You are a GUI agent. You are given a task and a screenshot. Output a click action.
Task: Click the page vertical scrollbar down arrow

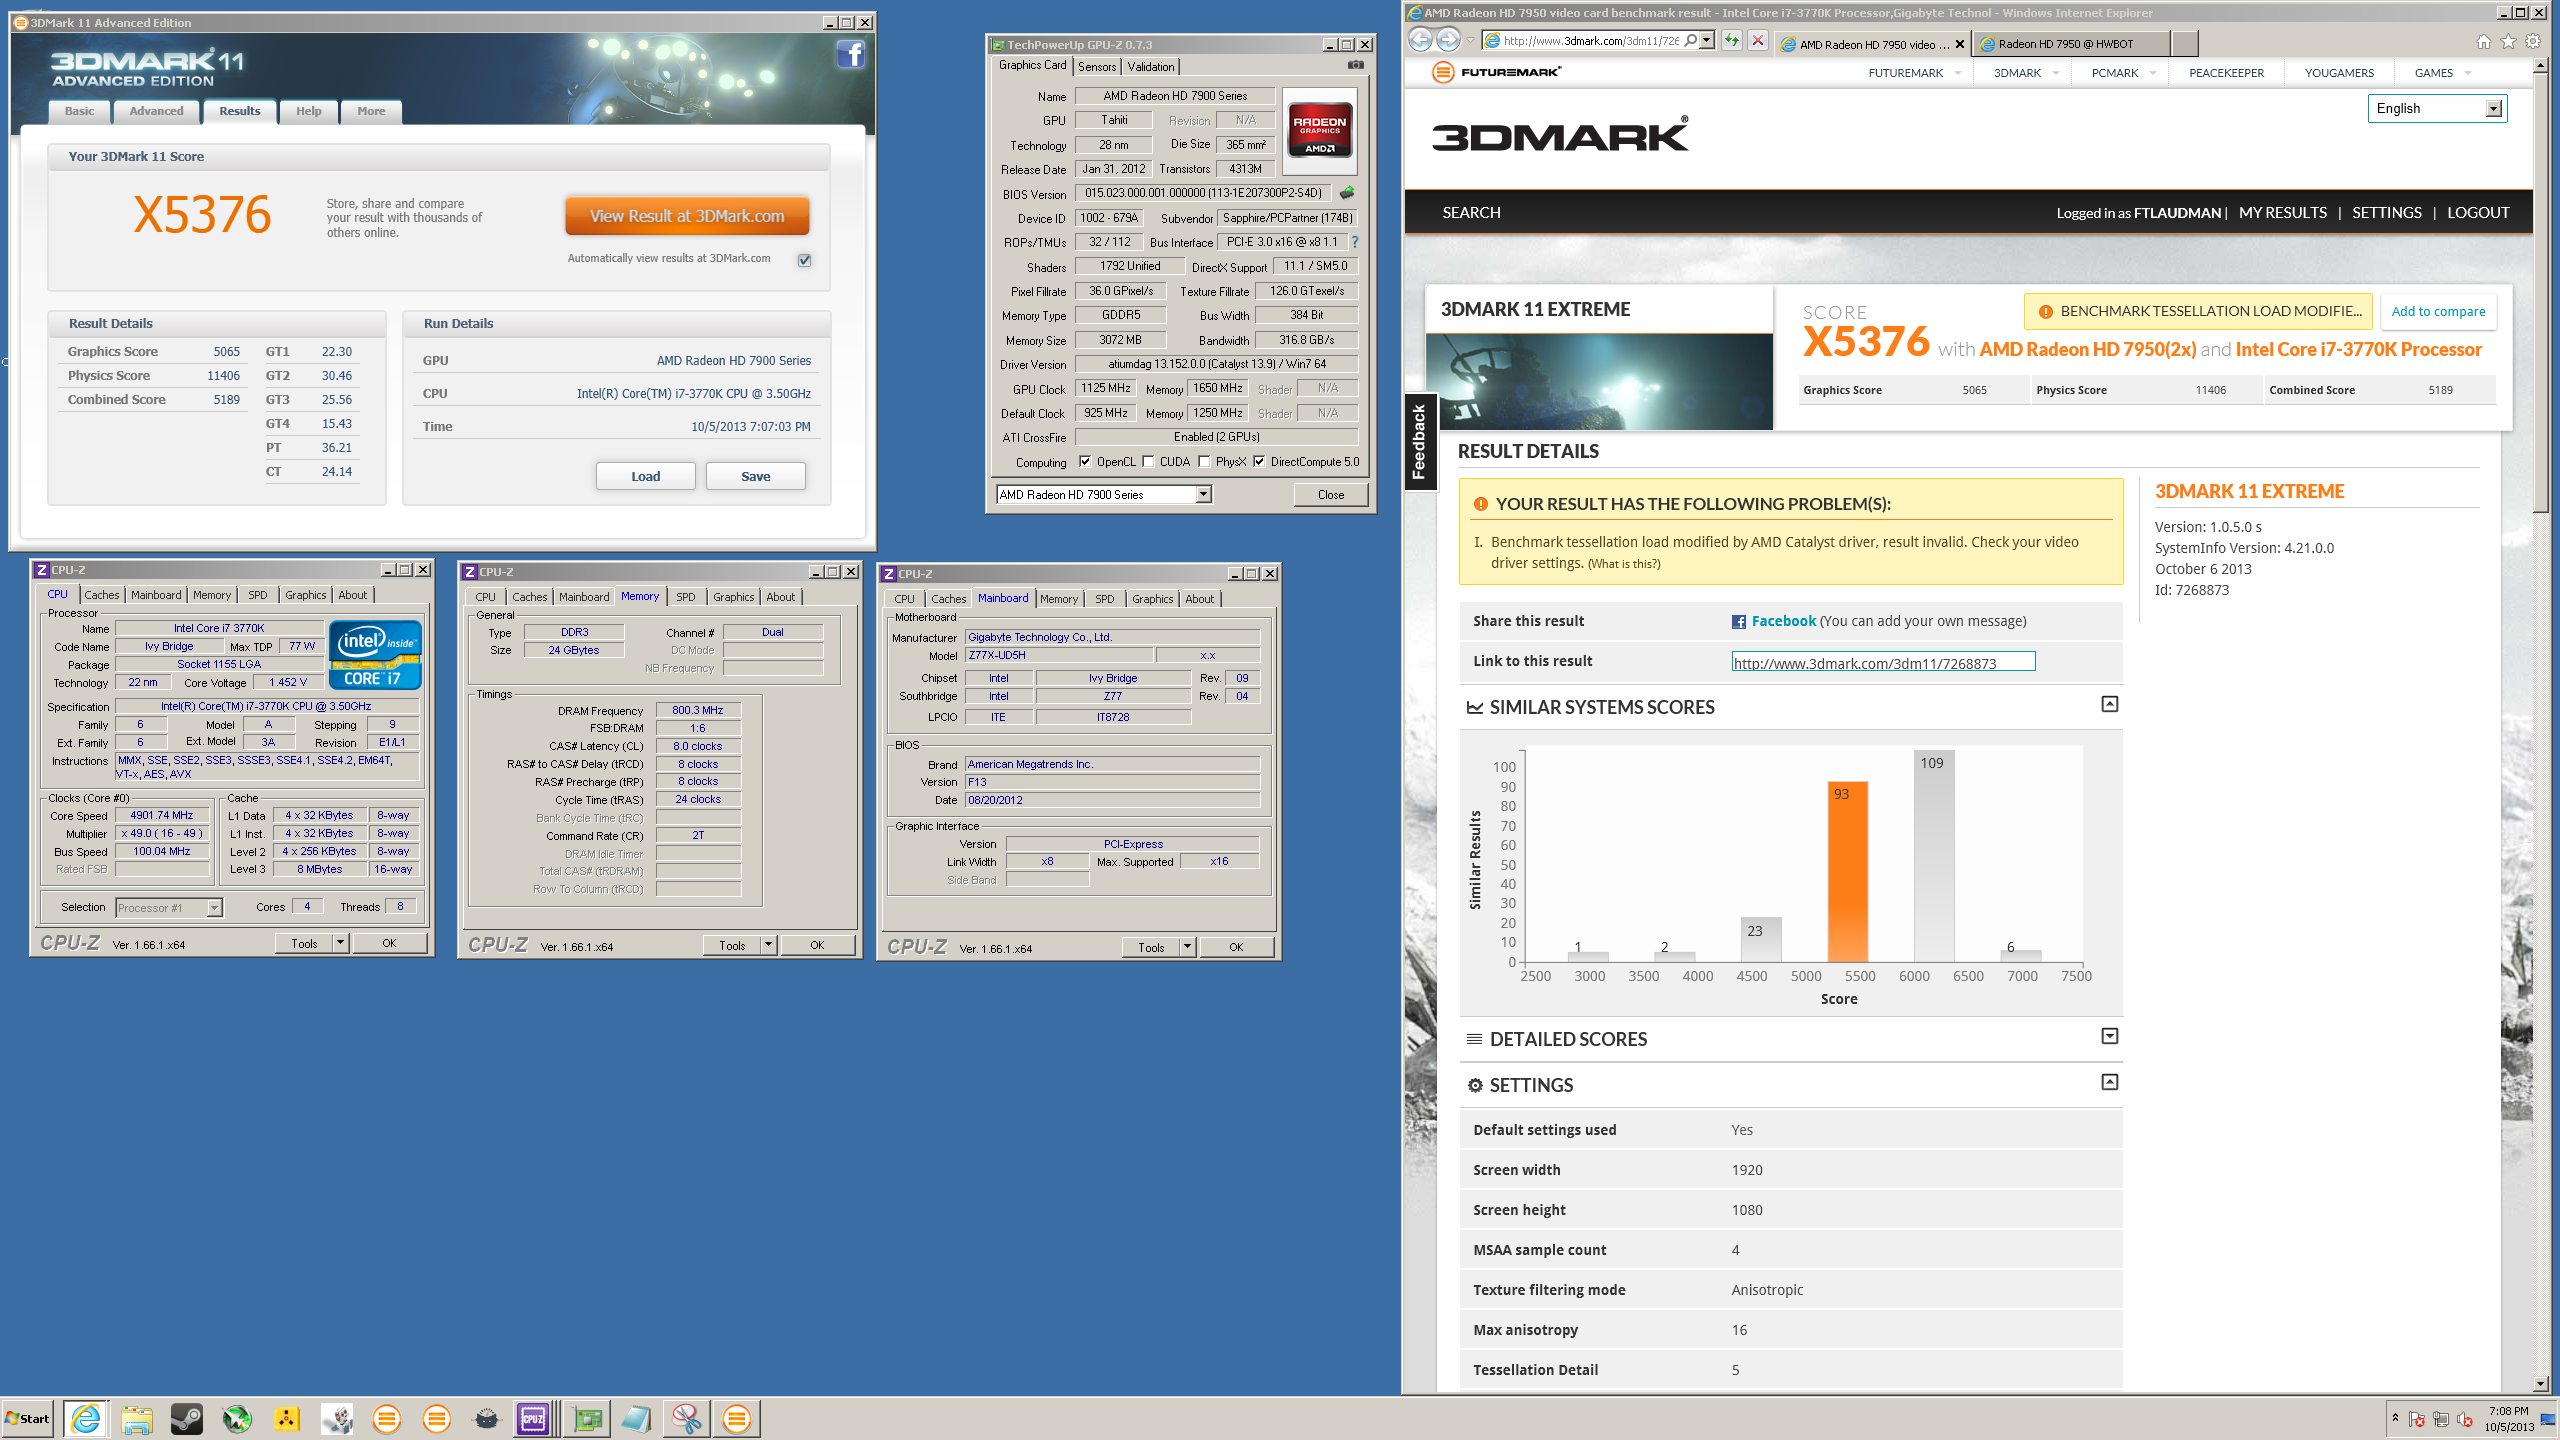pos(2541,1384)
